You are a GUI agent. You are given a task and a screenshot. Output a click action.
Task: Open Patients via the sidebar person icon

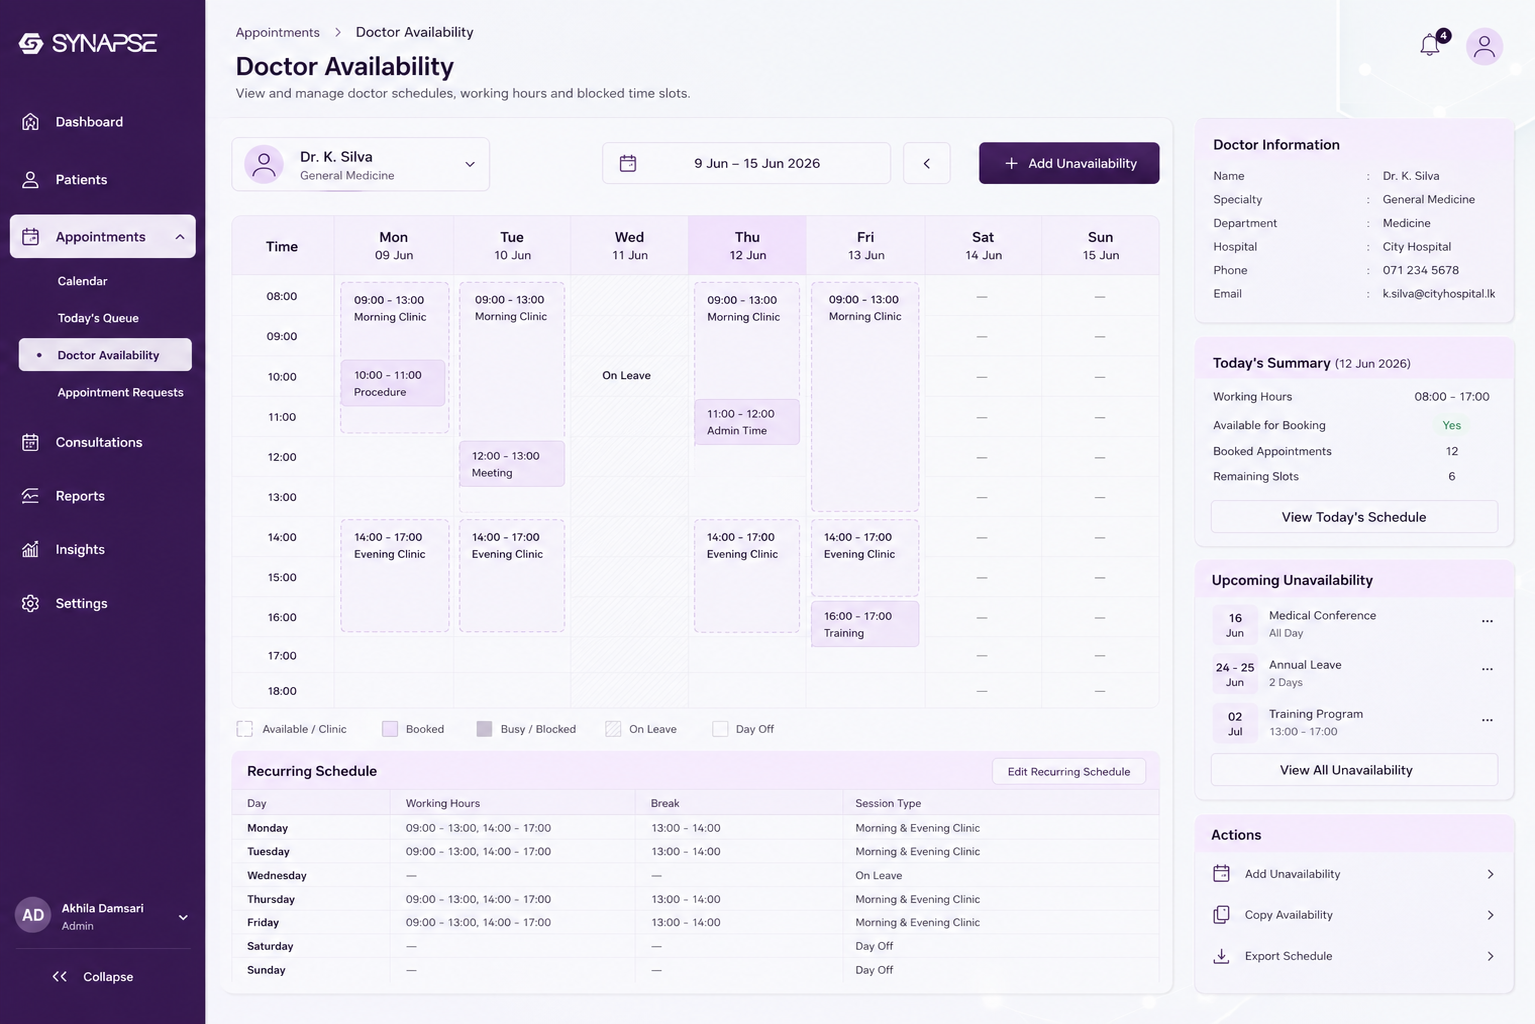30,180
